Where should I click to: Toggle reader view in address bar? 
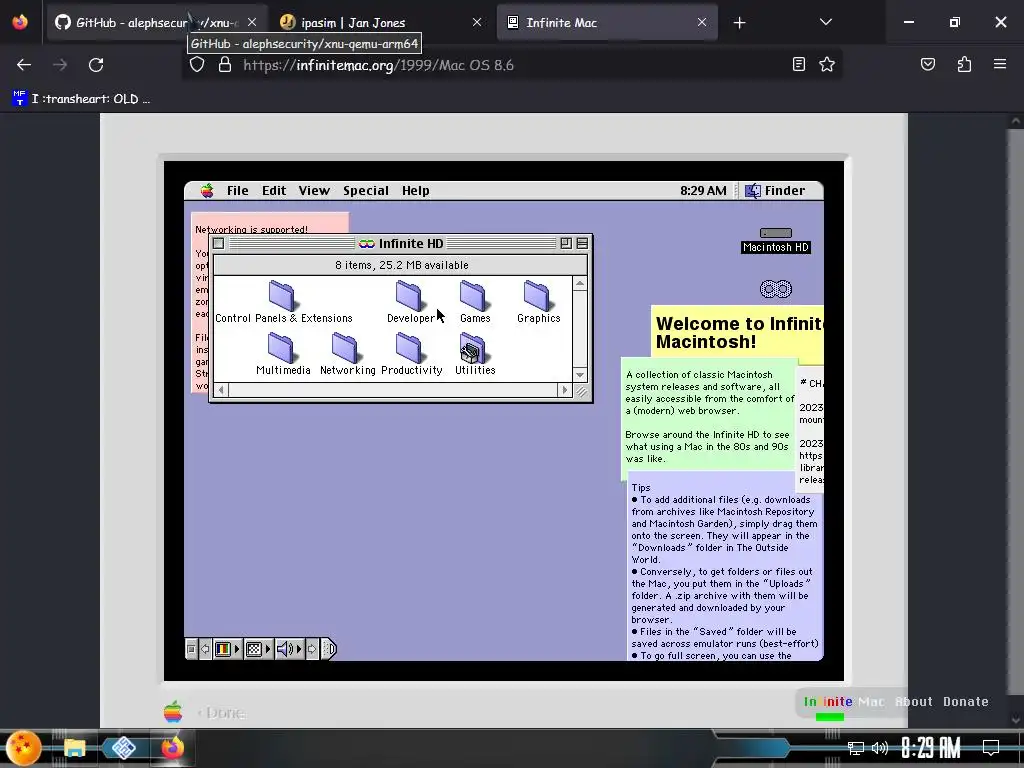click(x=798, y=64)
